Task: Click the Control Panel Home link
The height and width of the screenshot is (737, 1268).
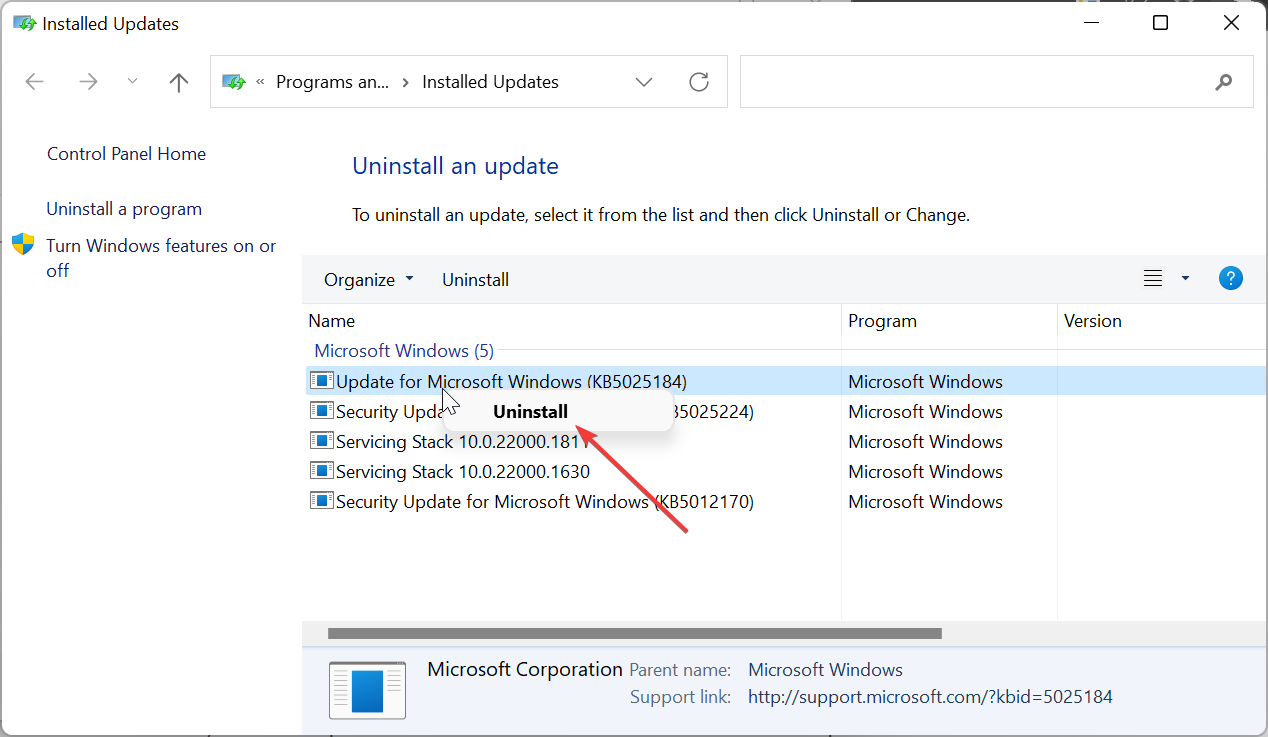Action: [126, 153]
